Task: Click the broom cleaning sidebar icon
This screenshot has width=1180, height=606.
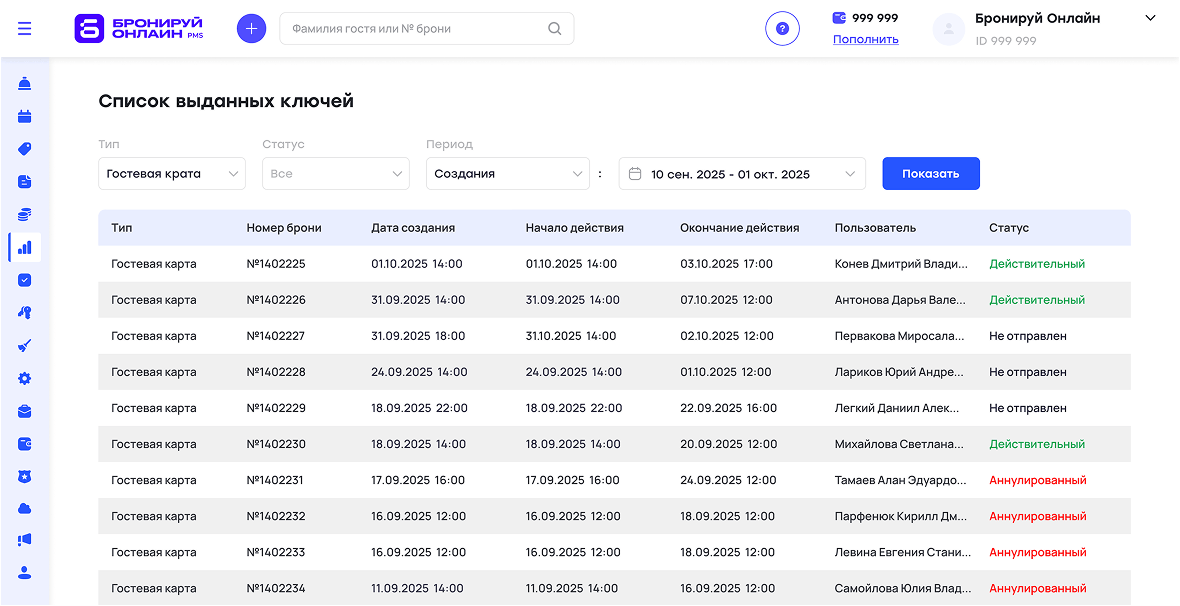Action: pyautogui.click(x=25, y=346)
